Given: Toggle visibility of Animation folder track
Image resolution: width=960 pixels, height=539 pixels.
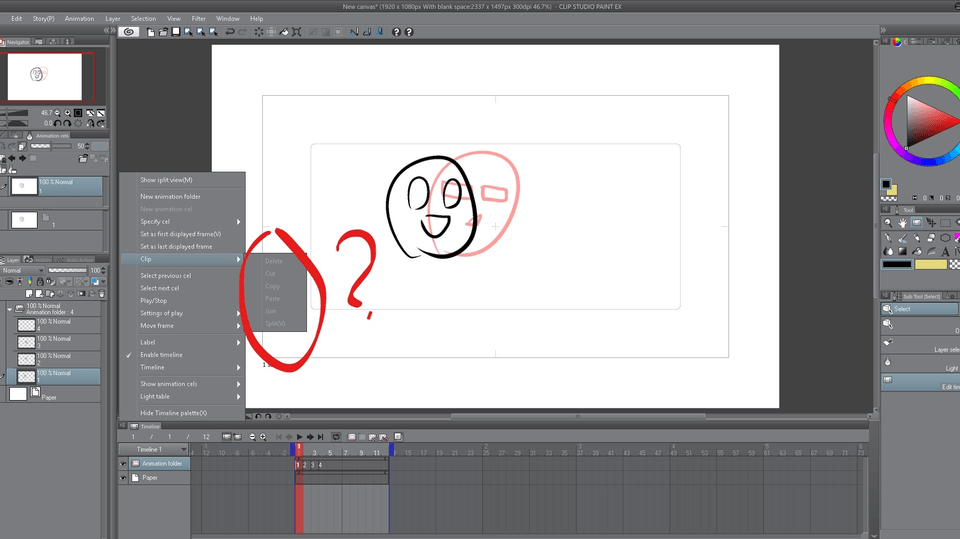Looking at the screenshot, I should point(124,464).
